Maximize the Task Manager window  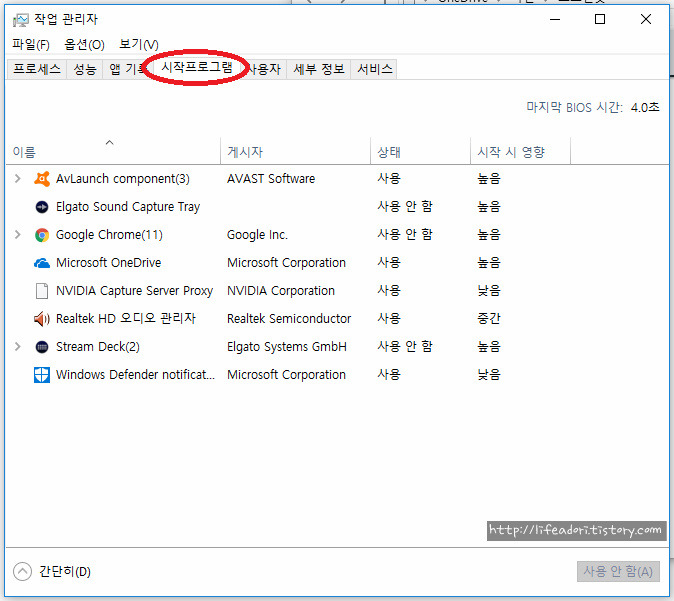pos(600,19)
